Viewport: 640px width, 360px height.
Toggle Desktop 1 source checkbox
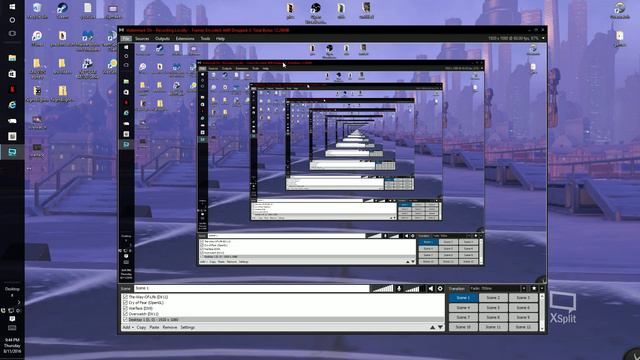[x=125, y=320]
